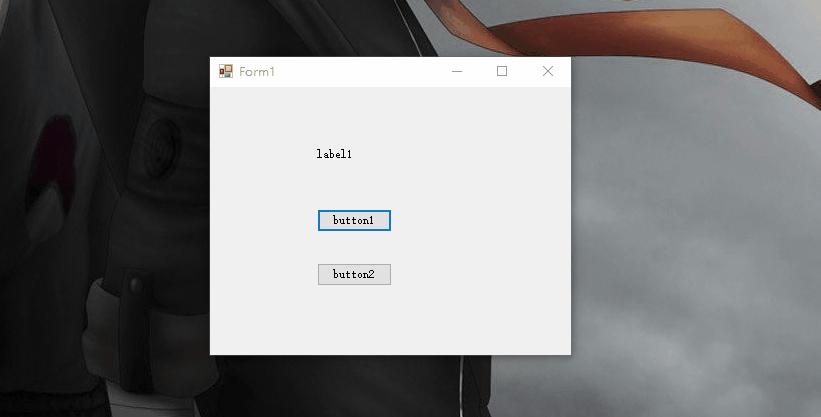Click the Form1 window icon in title bar
The image size is (821, 417).
[x=226, y=71]
